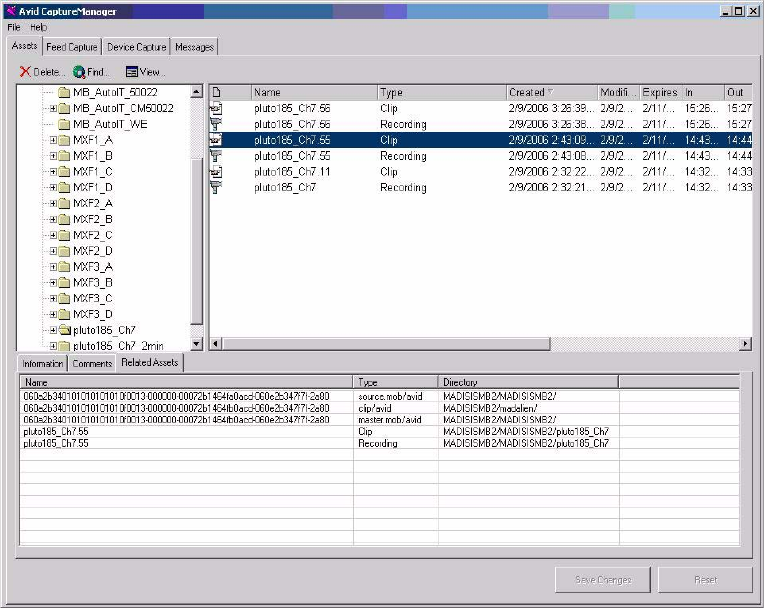This screenshot has height=608, width=764.
Task: Click the recording icon for pluto185_Ch7 Recording
Action: (216, 188)
